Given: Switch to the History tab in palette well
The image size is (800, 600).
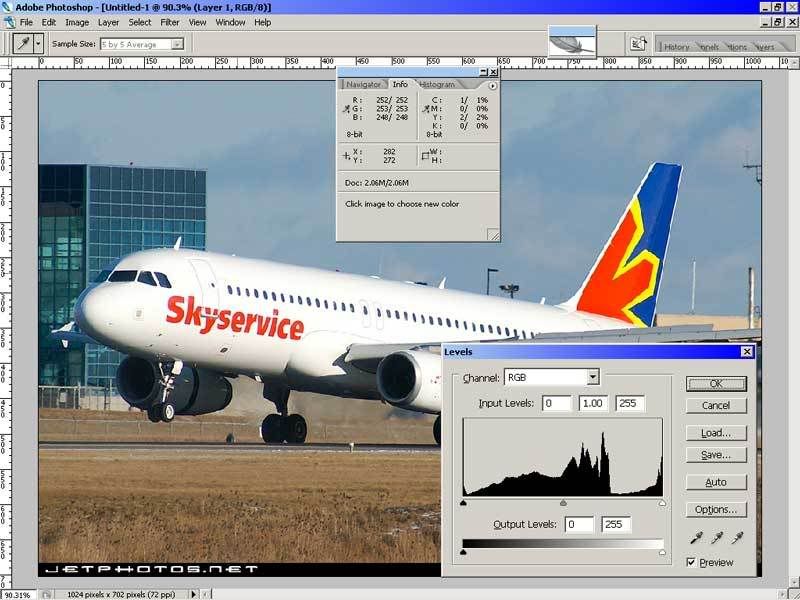Looking at the screenshot, I should coord(676,46).
